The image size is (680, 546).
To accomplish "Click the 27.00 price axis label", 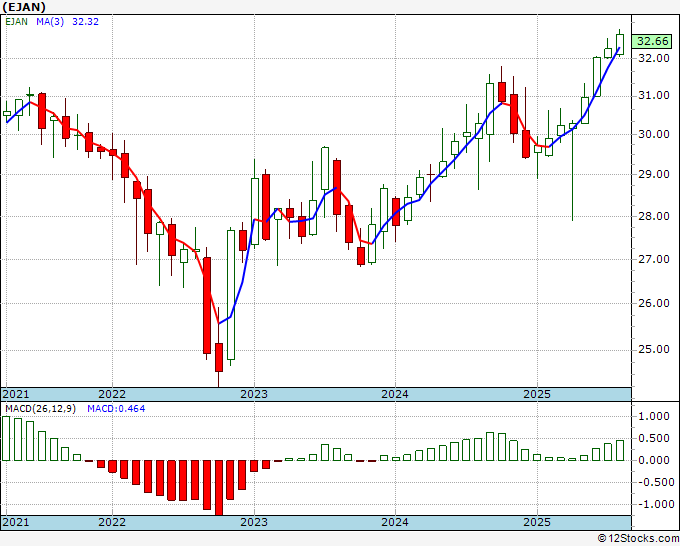I will click(x=654, y=259).
